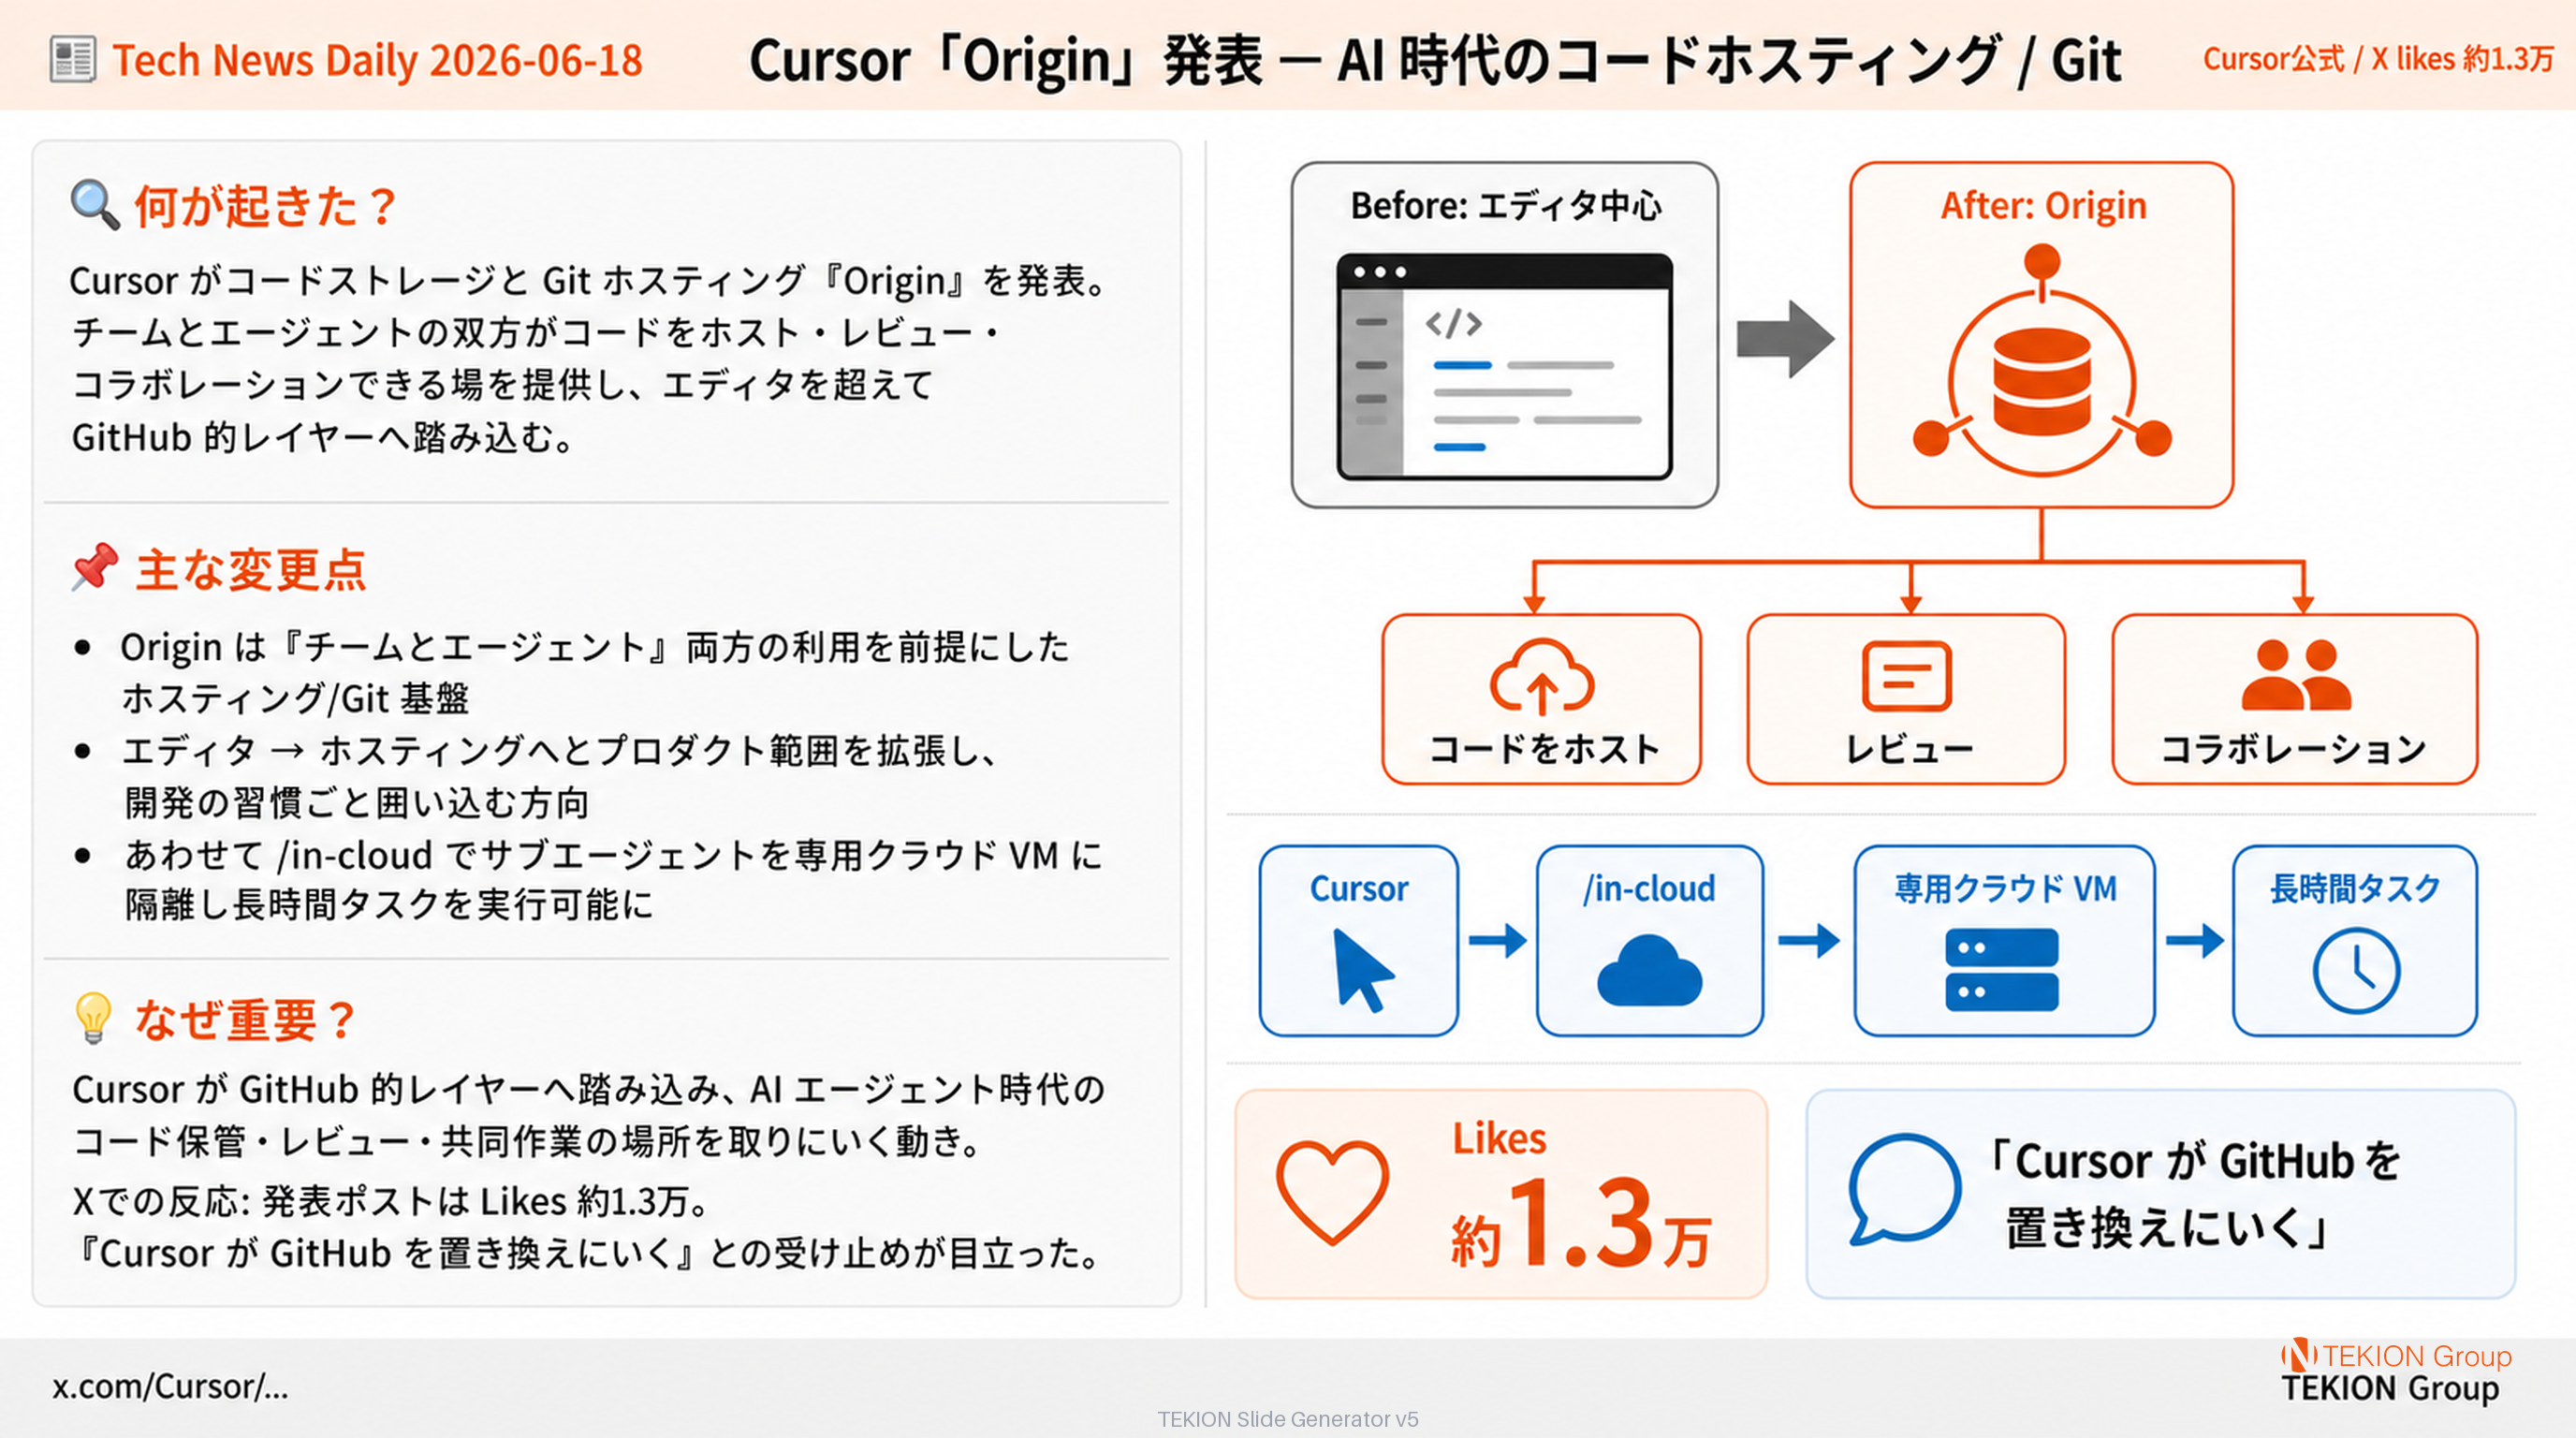
Task: Click the gray arrow between Before and After
Action: (1786, 339)
